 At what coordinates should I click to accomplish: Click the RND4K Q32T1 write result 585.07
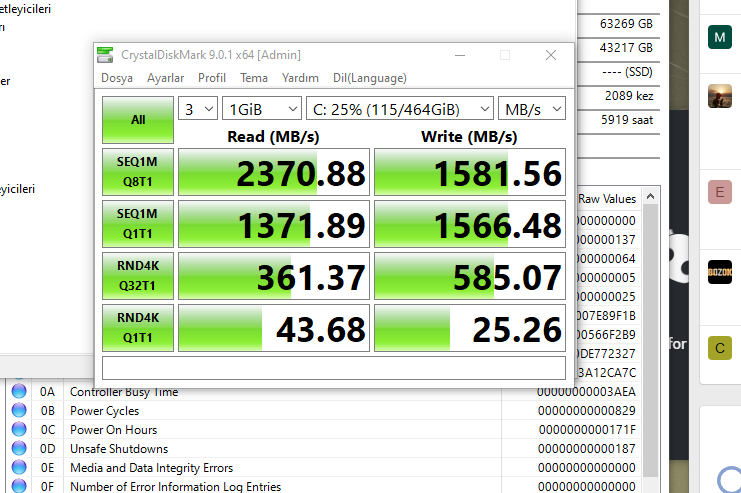tap(470, 276)
